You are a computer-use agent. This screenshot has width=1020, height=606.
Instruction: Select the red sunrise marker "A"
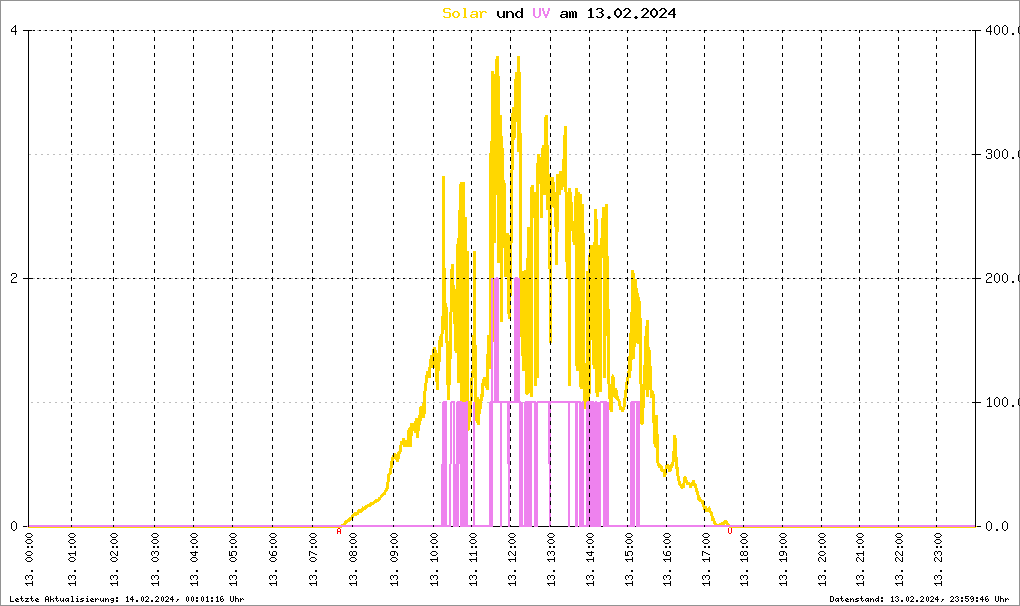click(x=339, y=532)
